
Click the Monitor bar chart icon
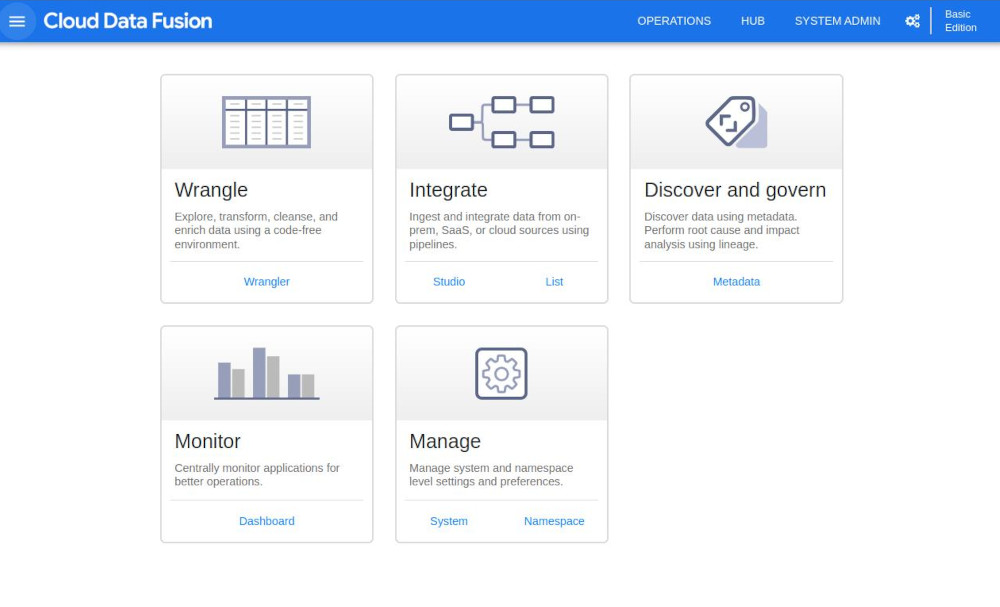pyautogui.click(x=267, y=374)
